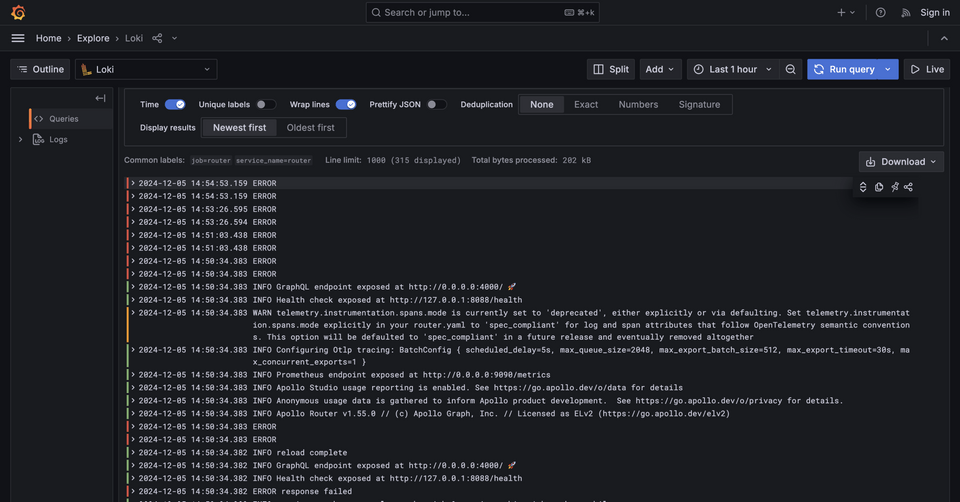
Task: Open the Download dropdown
Action: pos(901,162)
